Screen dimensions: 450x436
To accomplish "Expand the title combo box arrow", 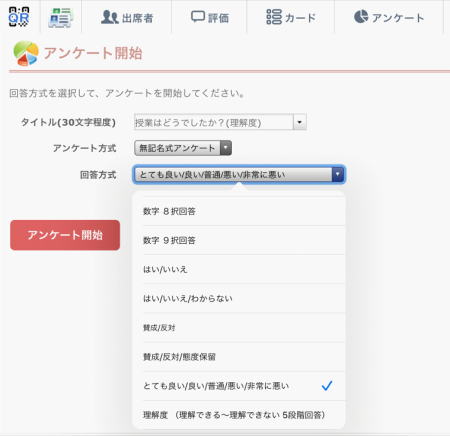I will 300,122.
